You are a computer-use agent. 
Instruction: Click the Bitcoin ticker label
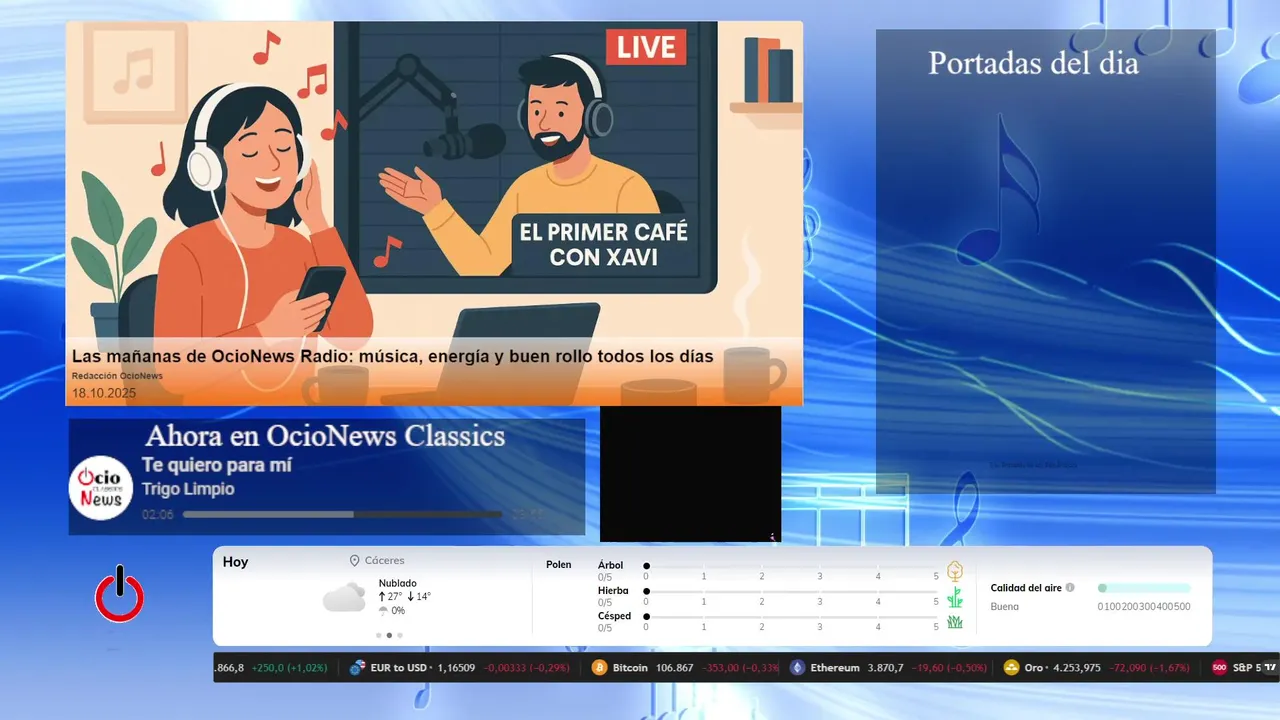click(630, 668)
